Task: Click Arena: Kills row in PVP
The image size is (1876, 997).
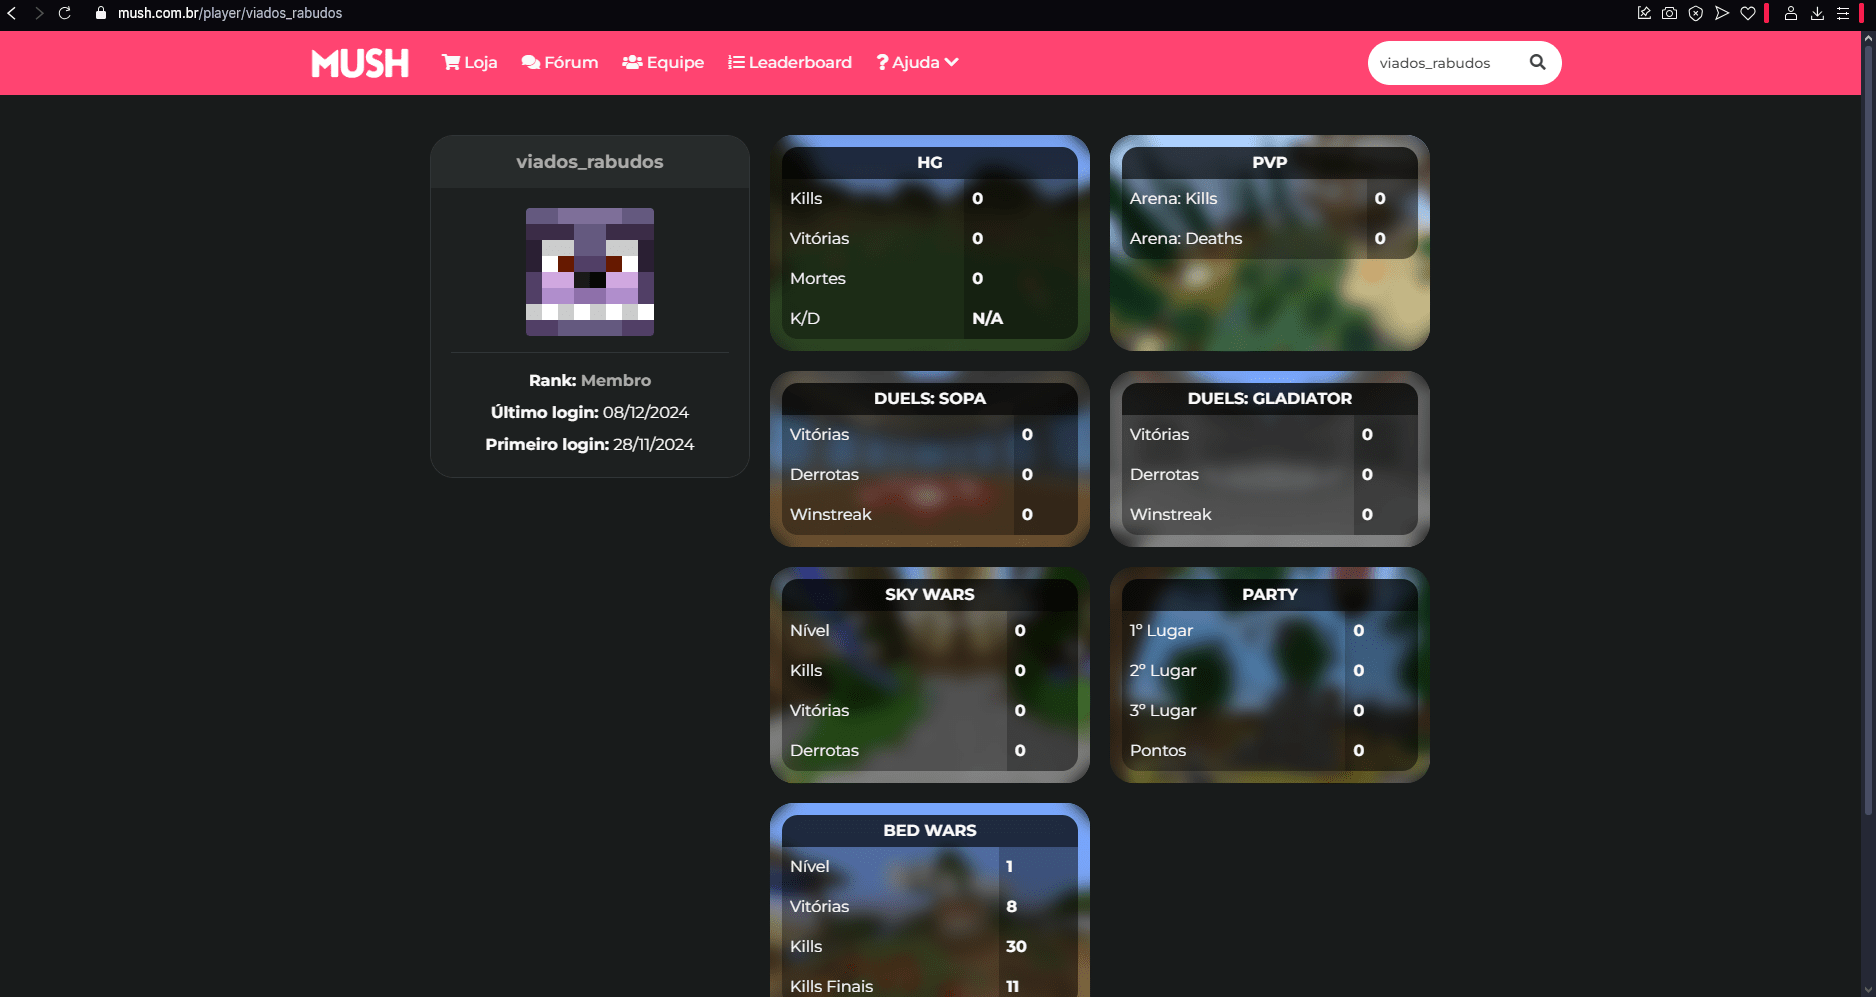Action: tap(1270, 198)
